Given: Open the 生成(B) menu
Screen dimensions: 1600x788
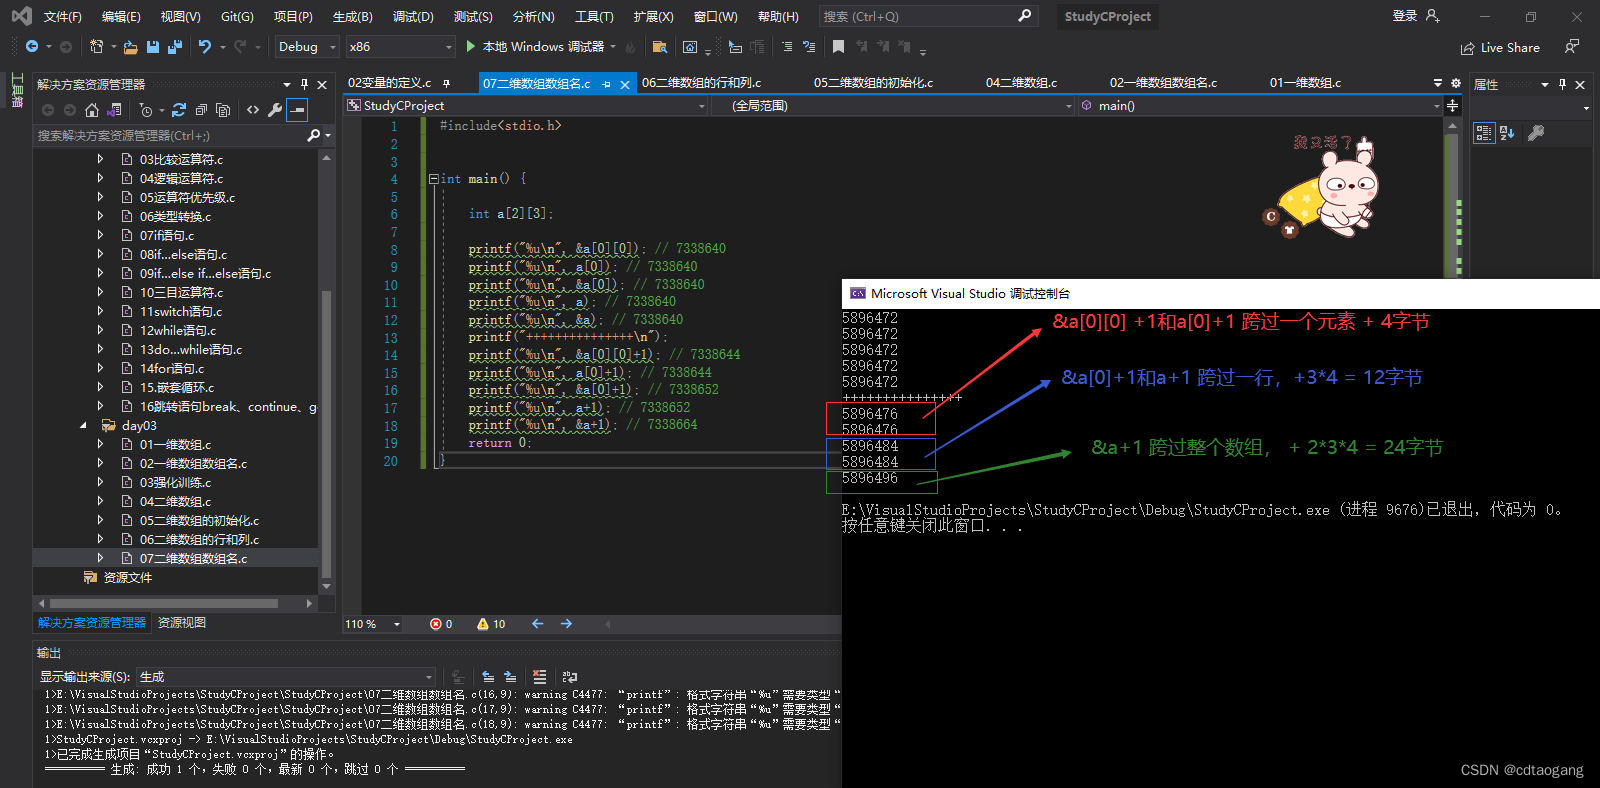Looking at the screenshot, I should click(x=353, y=17).
